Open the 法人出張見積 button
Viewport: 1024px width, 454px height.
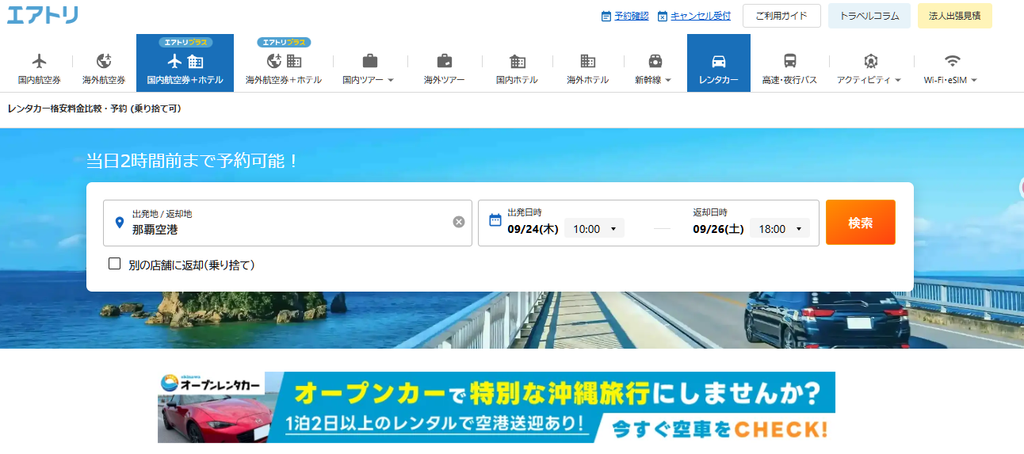coord(954,16)
